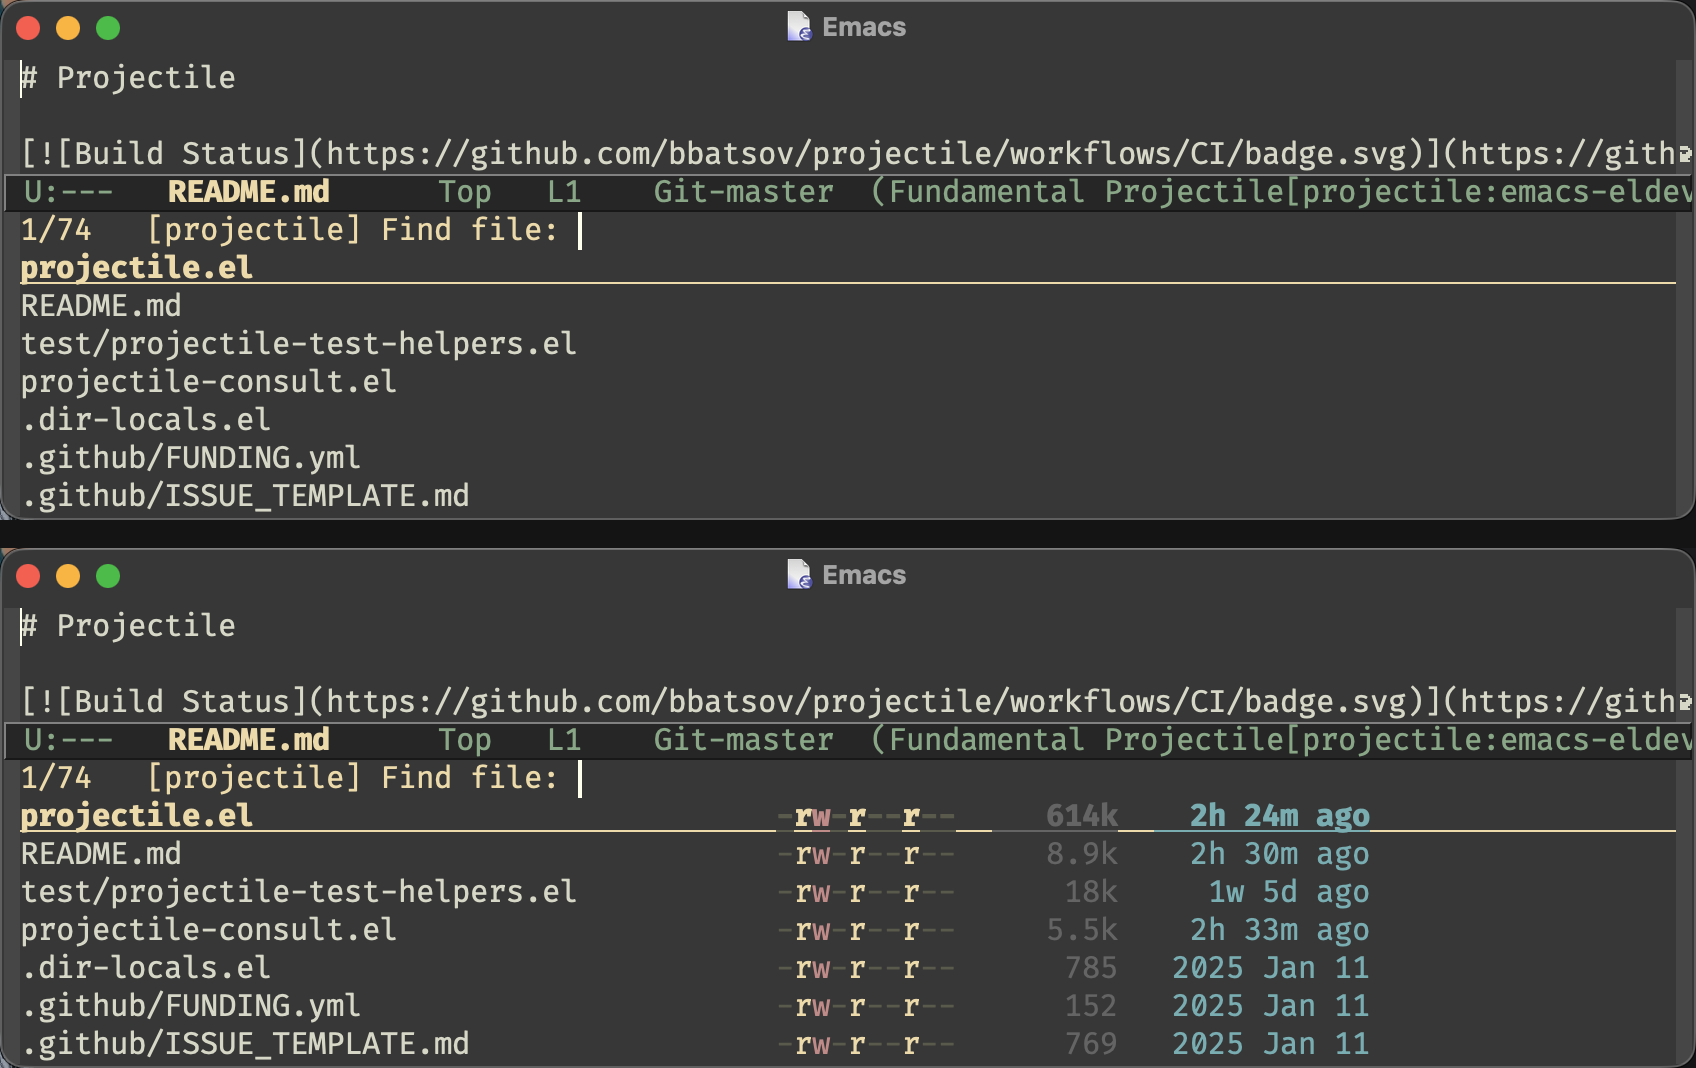Pick .dir-locals.el in top window

(x=146, y=419)
